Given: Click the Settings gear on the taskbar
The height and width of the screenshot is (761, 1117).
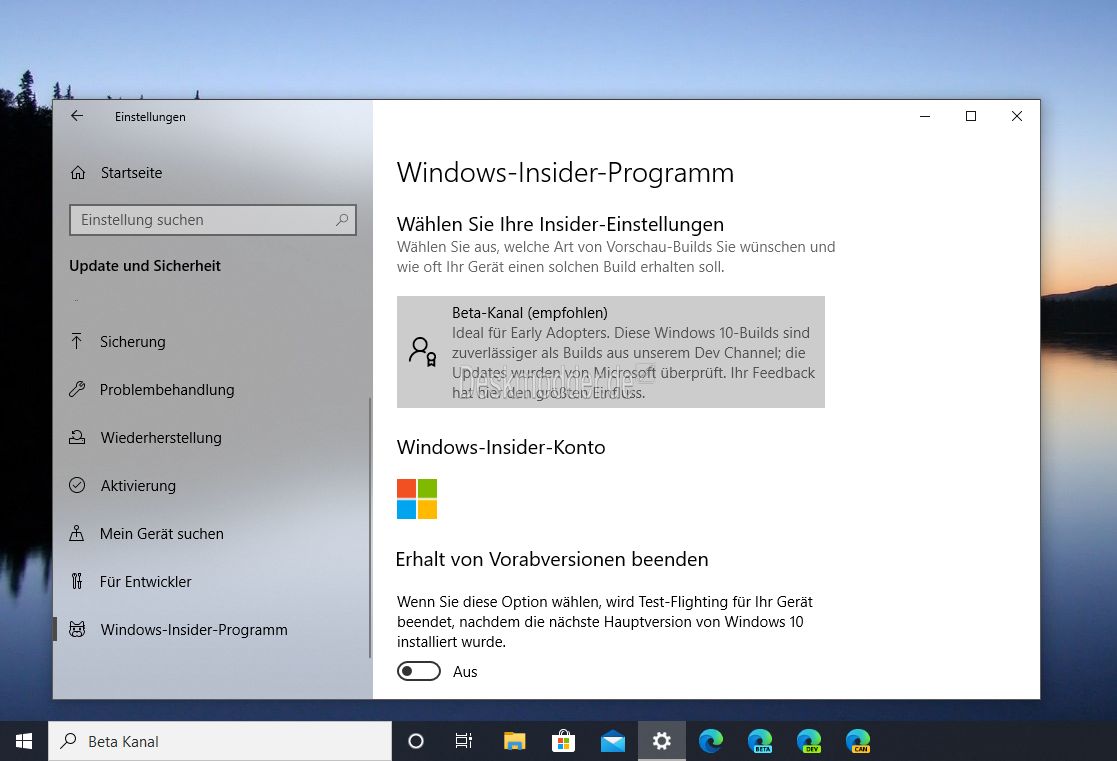Looking at the screenshot, I should (x=662, y=741).
